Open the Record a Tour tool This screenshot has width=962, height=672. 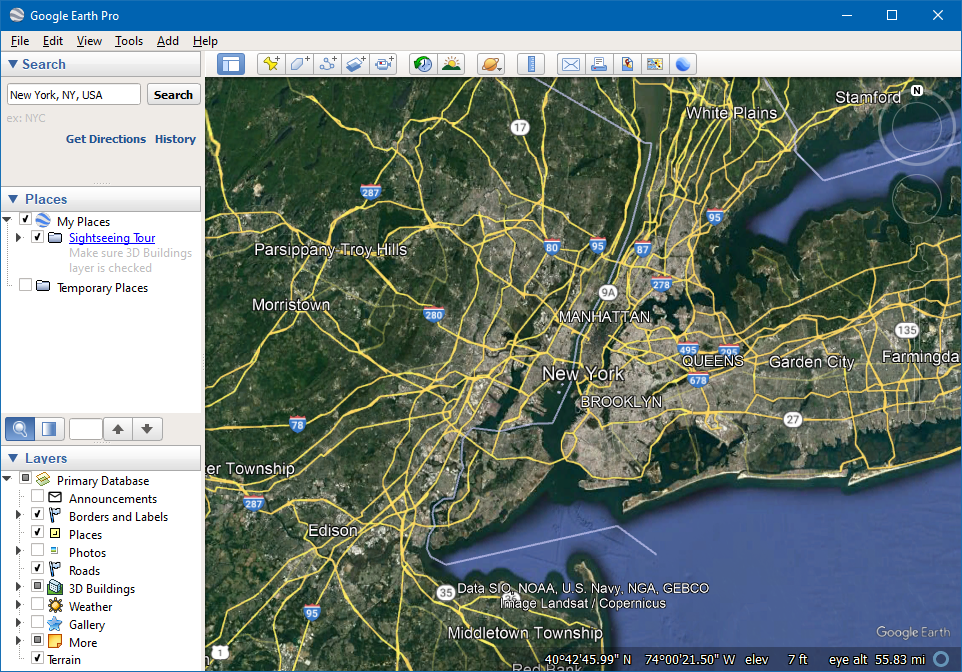[384, 64]
